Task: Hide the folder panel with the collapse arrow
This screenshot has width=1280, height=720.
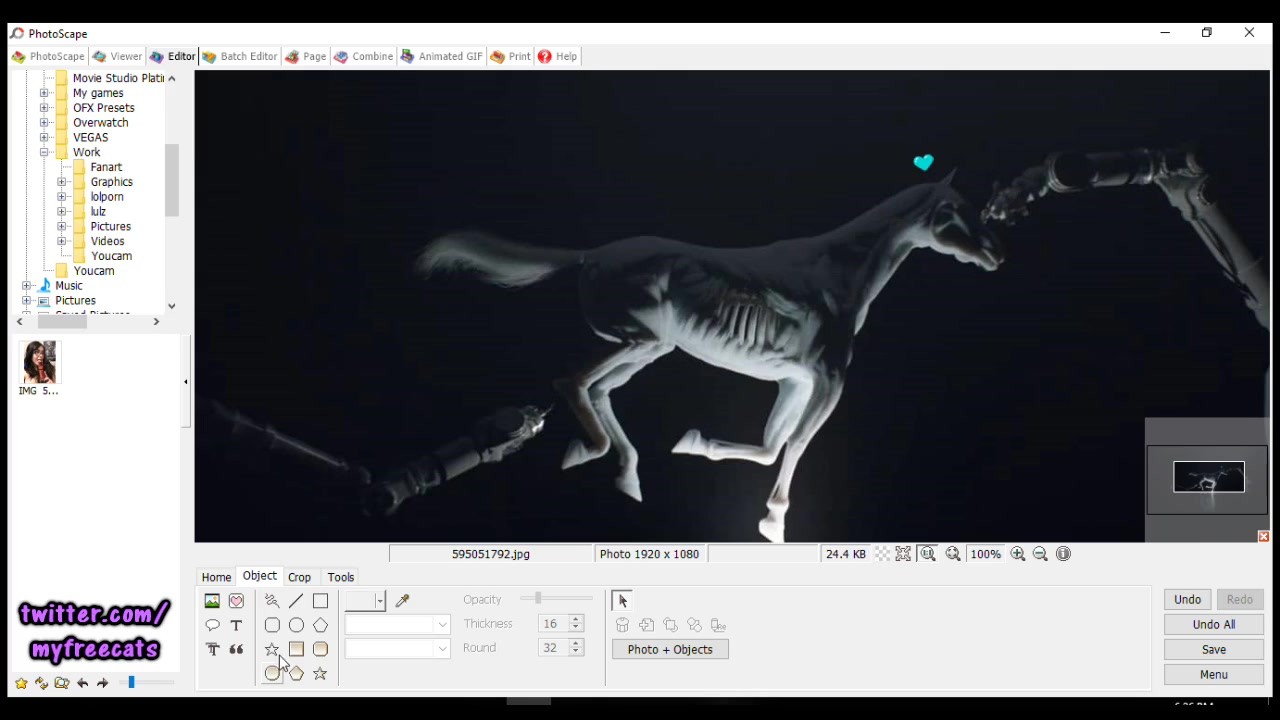Action: pos(185,382)
